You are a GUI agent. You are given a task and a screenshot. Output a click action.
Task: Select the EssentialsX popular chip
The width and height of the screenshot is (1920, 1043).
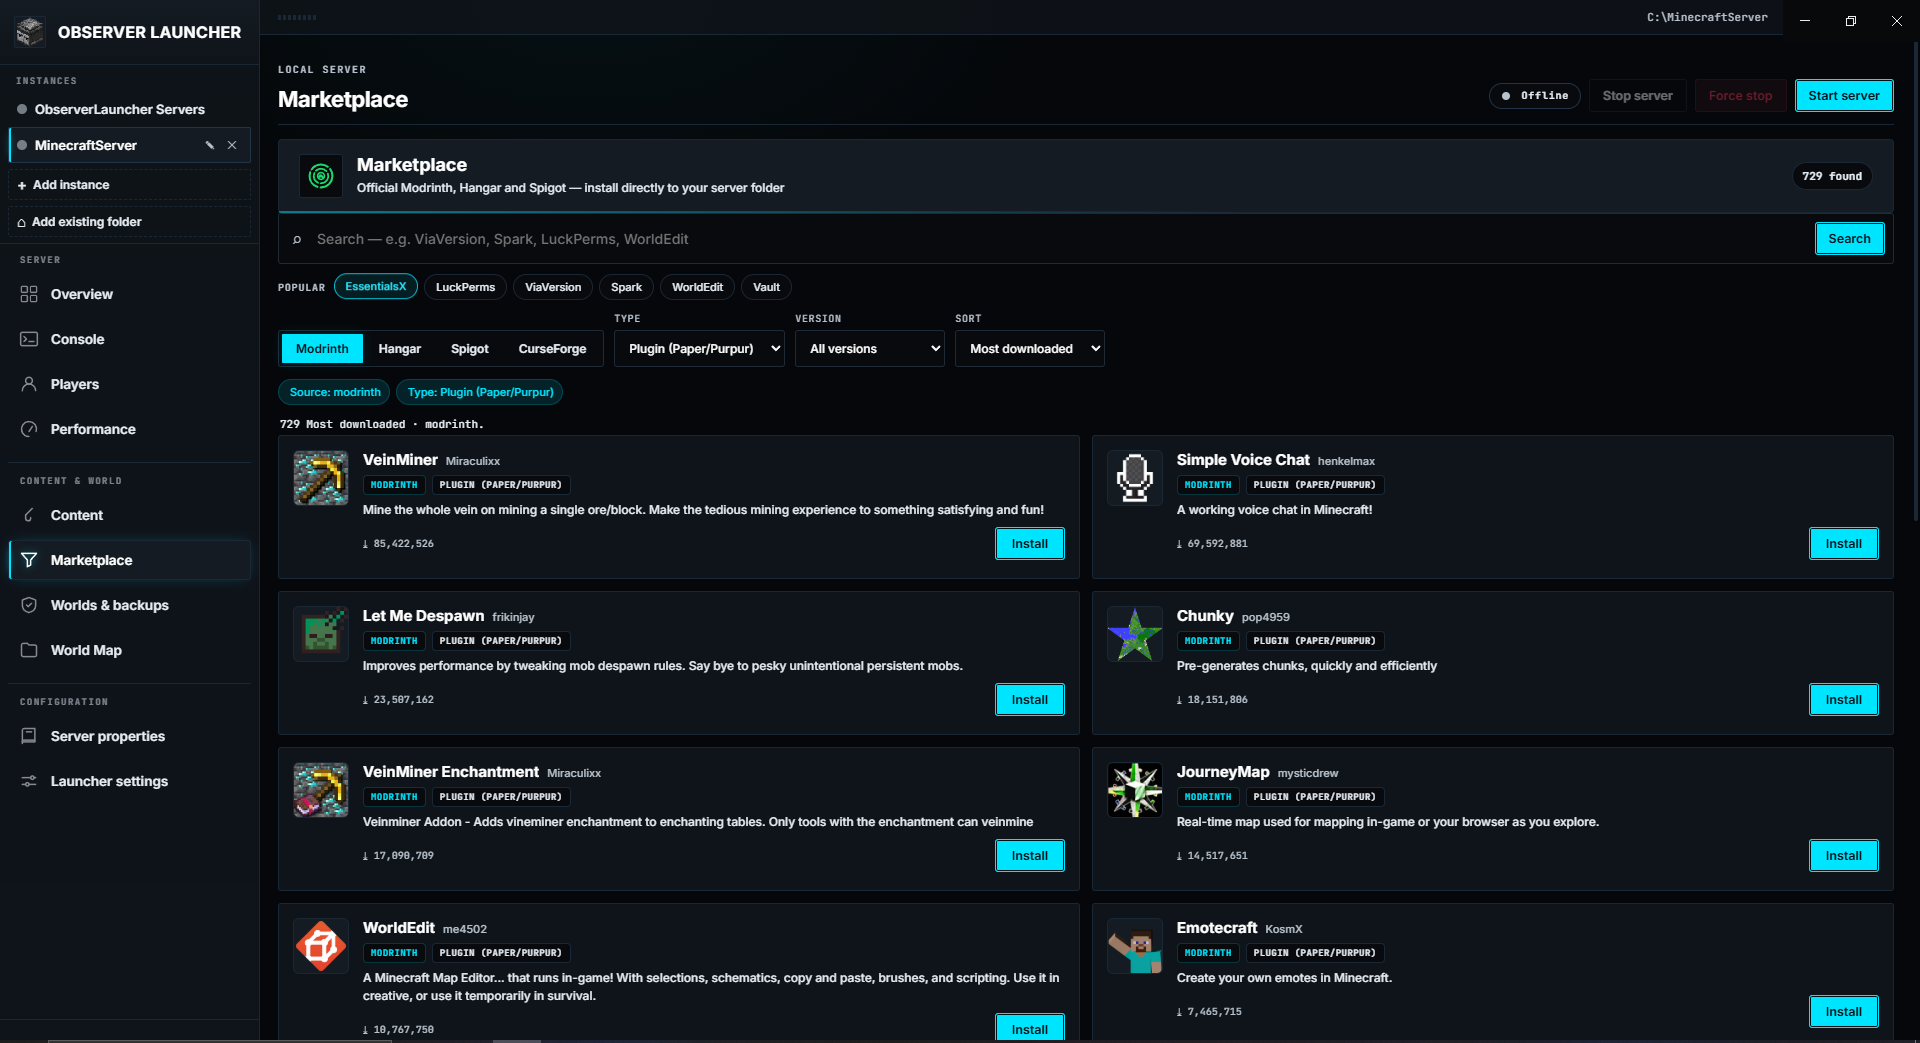point(376,287)
